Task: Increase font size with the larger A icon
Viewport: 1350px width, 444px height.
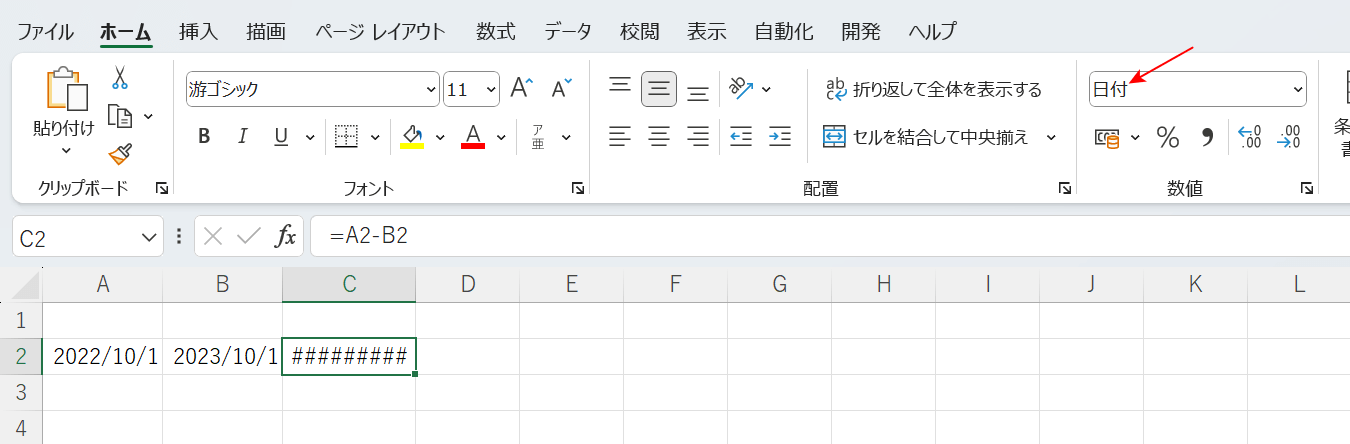Action: pyautogui.click(x=521, y=89)
